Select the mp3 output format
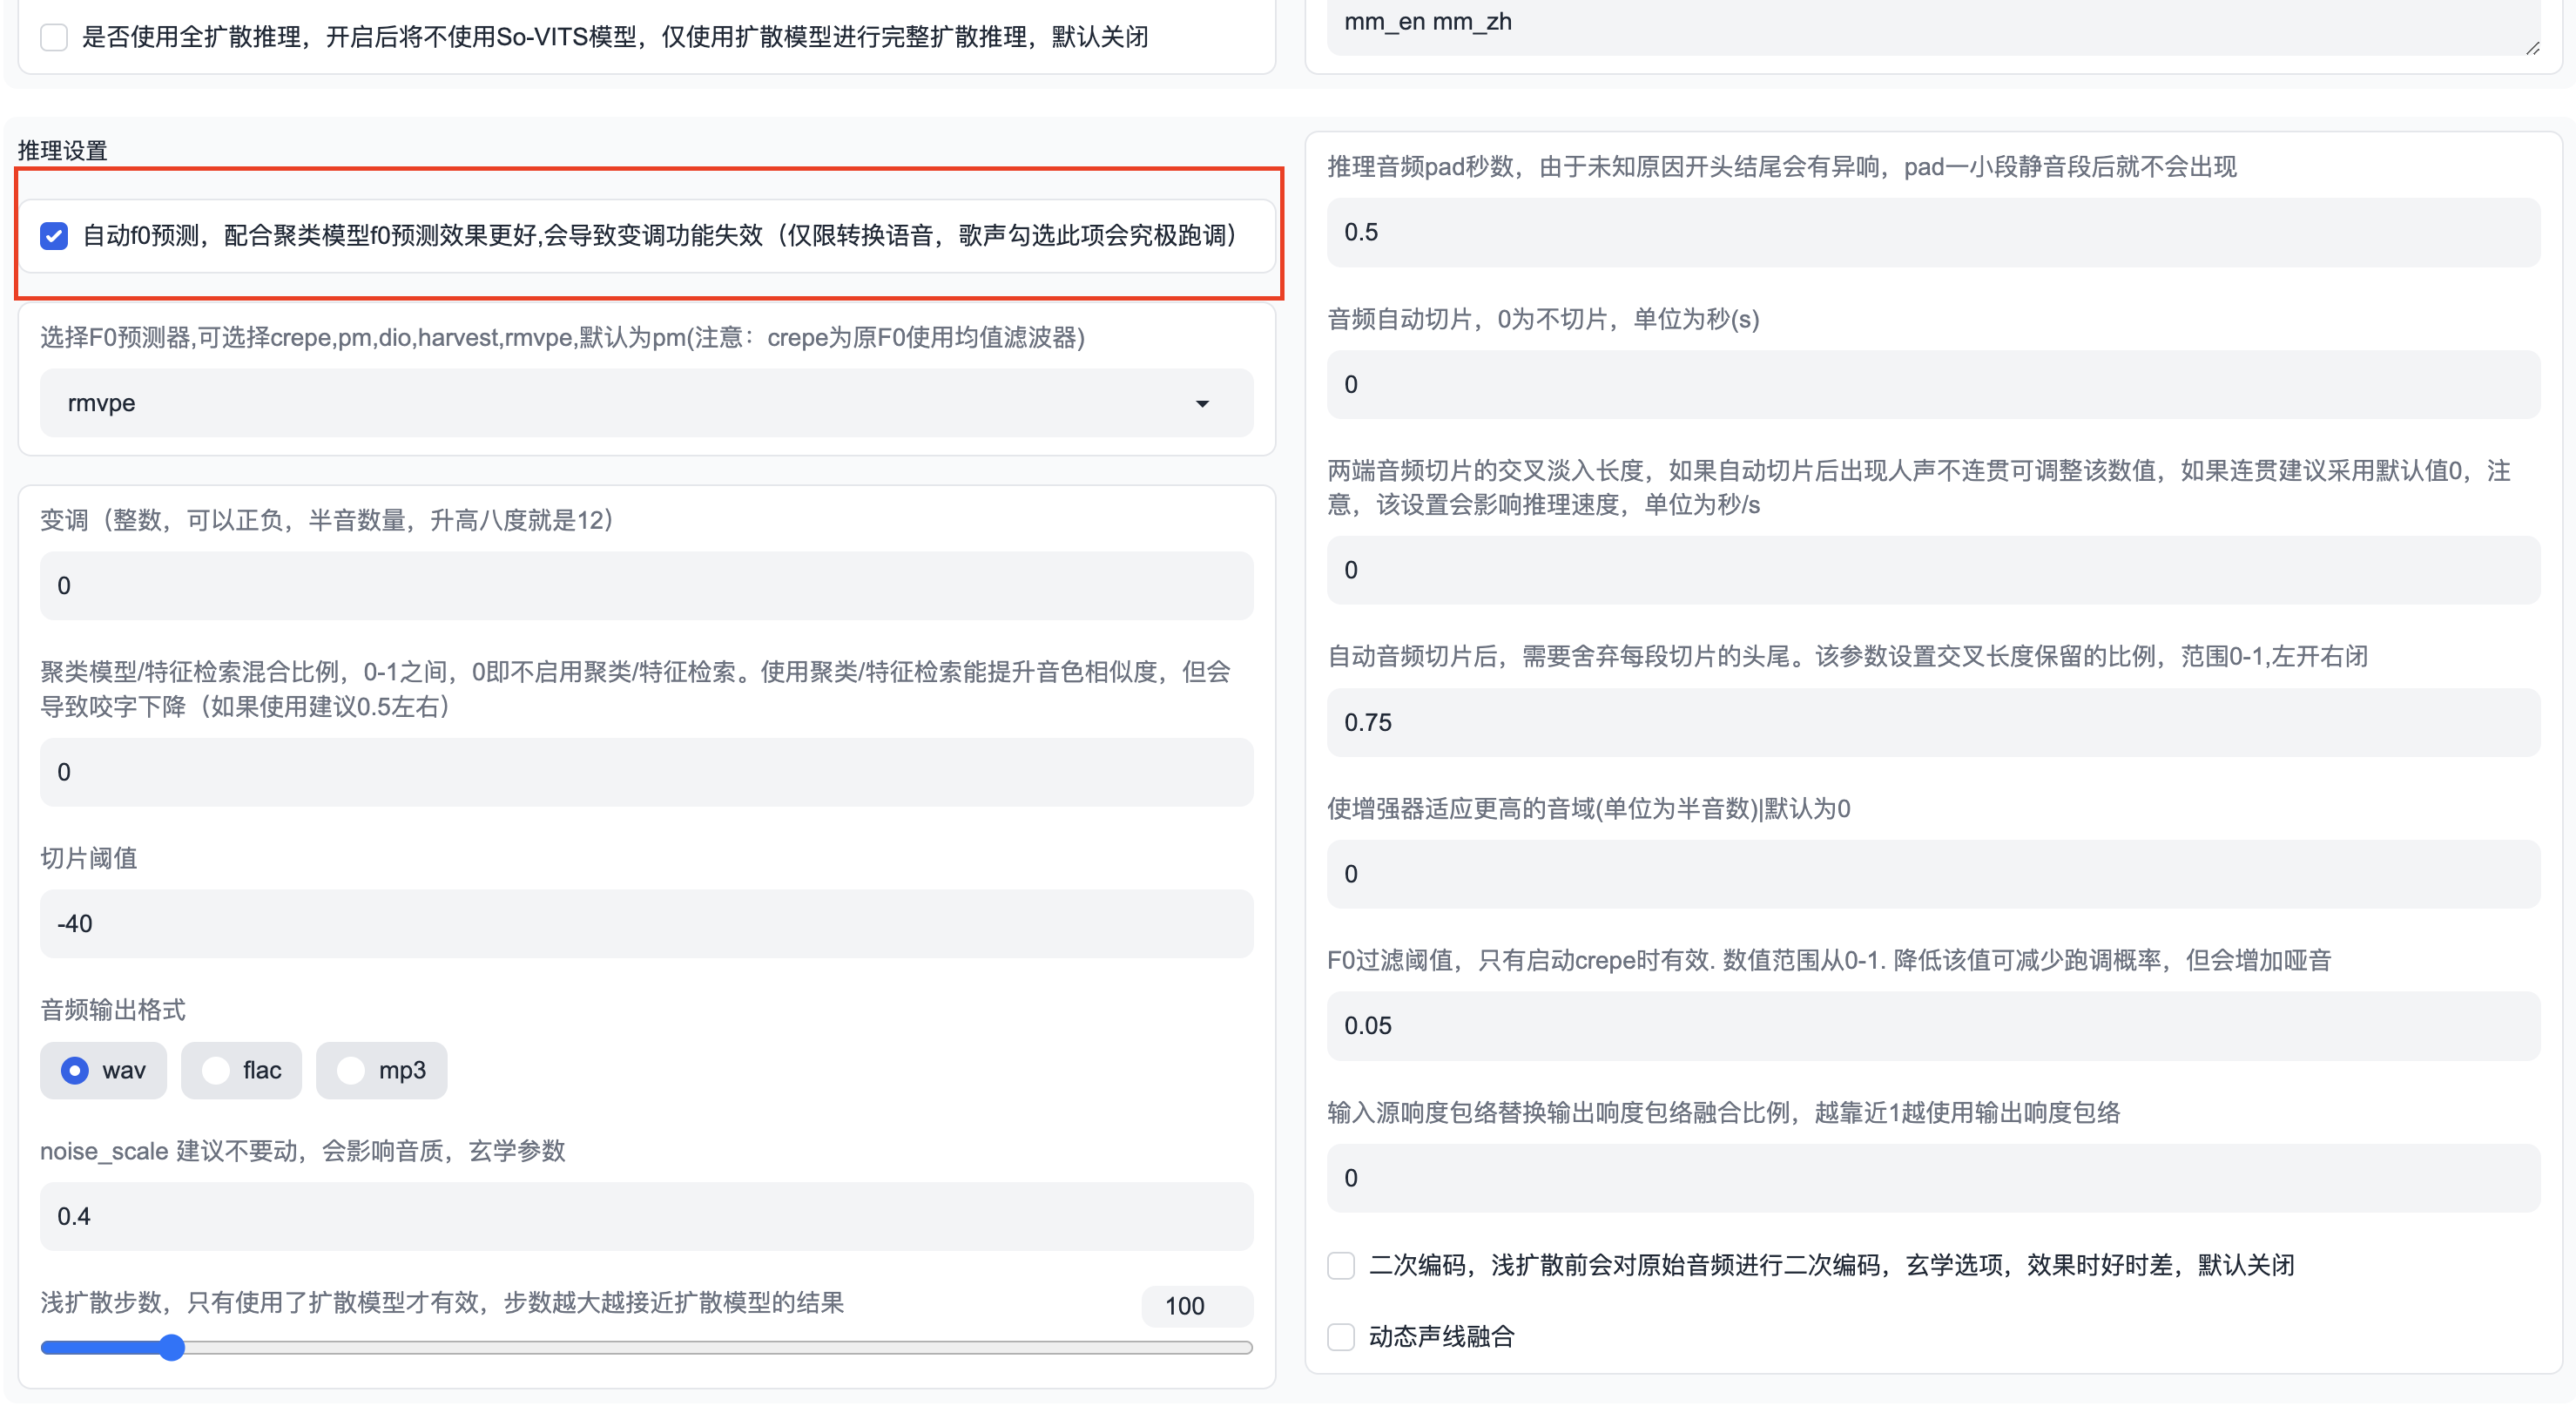Image resolution: width=2576 pixels, height=1413 pixels. [x=351, y=1070]
